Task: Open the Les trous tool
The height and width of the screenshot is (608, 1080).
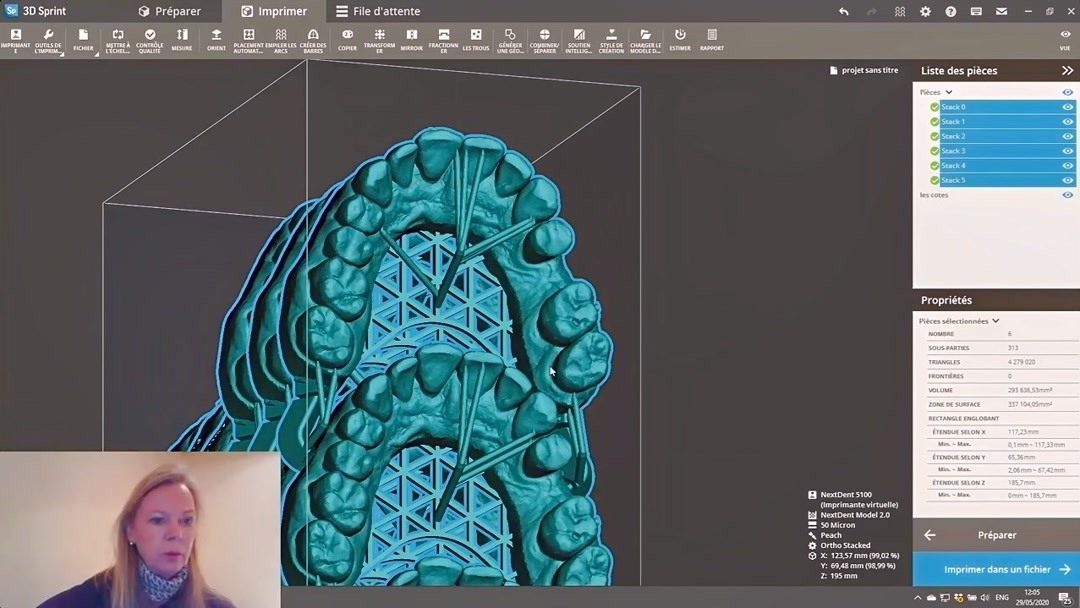Action: click(475, 40)
